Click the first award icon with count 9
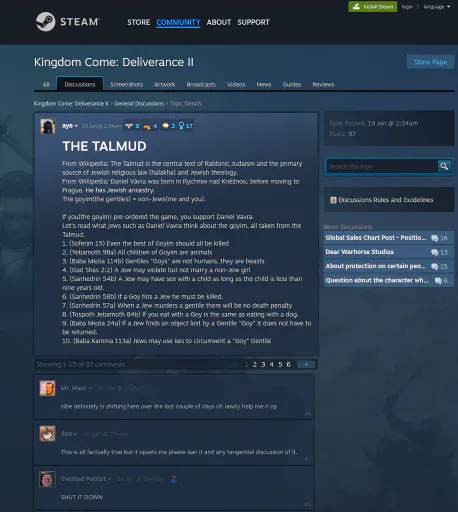 pyautogui.click(x=128, y=126)
